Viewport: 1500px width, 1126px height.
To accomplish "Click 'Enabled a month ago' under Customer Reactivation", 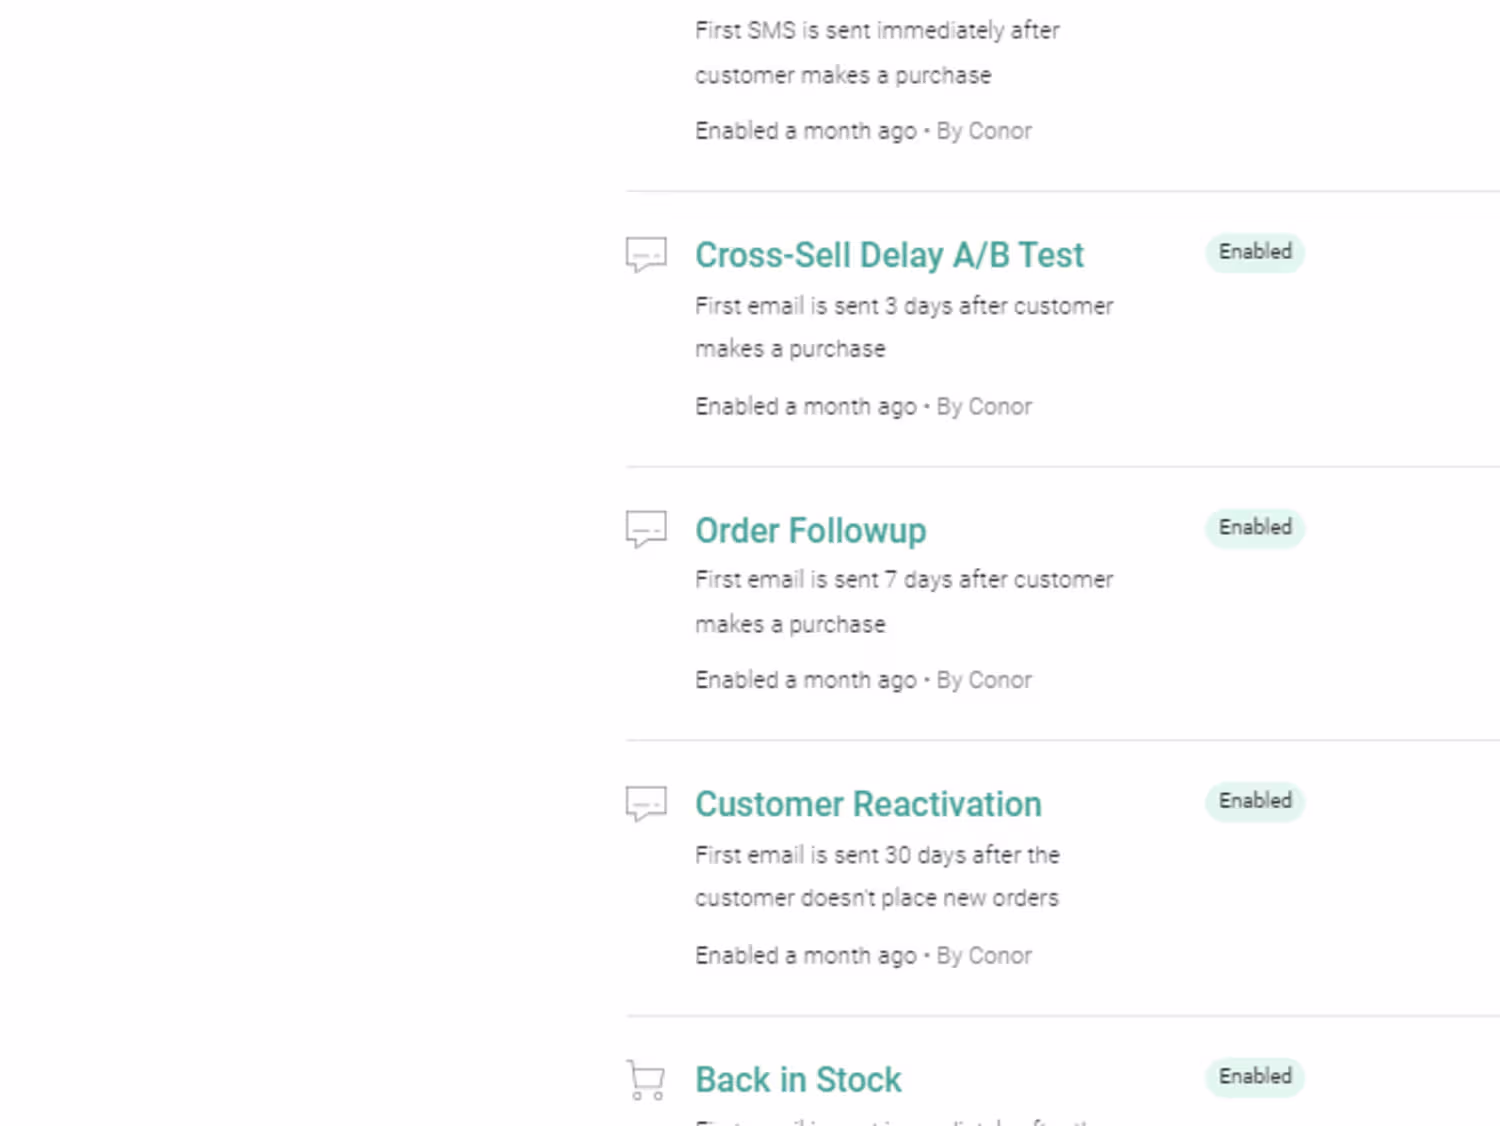I will tap(806, 956).
